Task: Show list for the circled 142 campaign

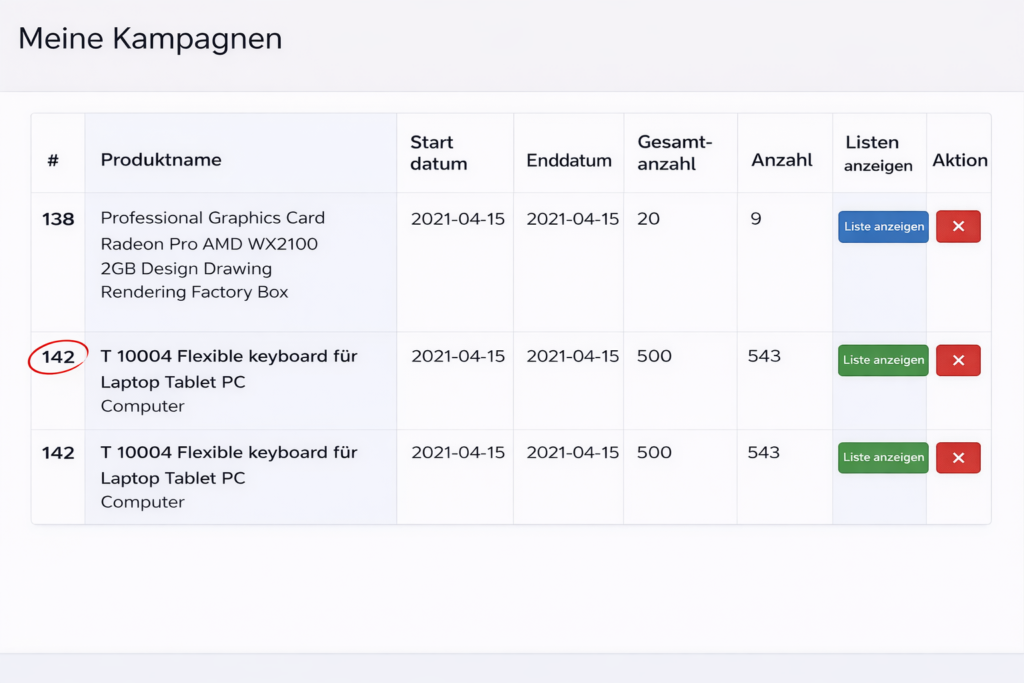Action: pyautogui.click(x=883, y=360)
